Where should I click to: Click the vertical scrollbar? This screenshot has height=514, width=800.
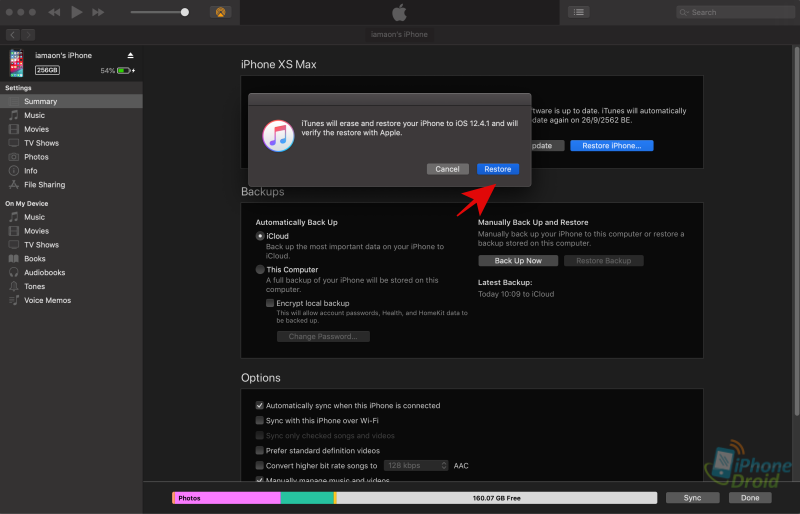(x=796, y=231)
